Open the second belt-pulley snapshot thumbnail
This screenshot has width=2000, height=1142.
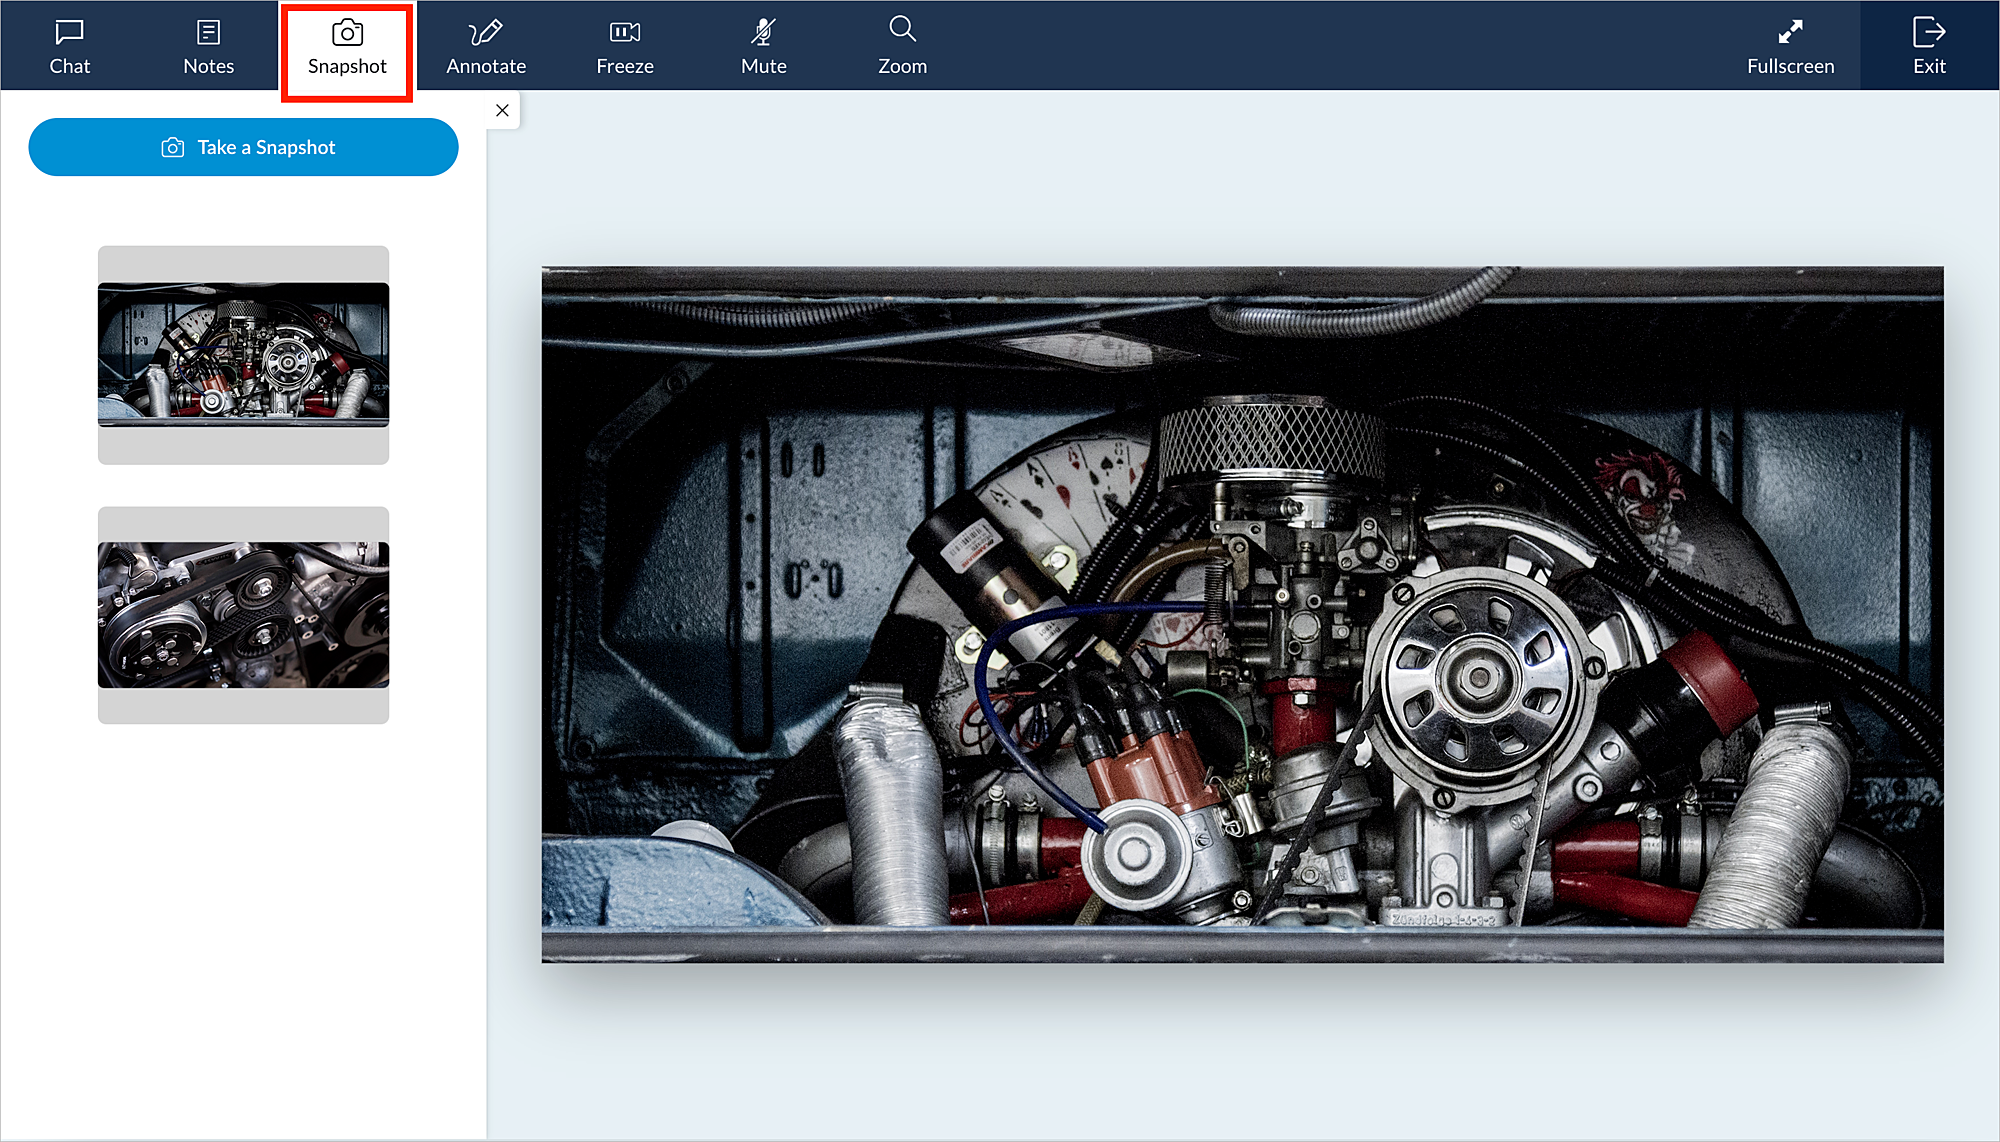243,615
